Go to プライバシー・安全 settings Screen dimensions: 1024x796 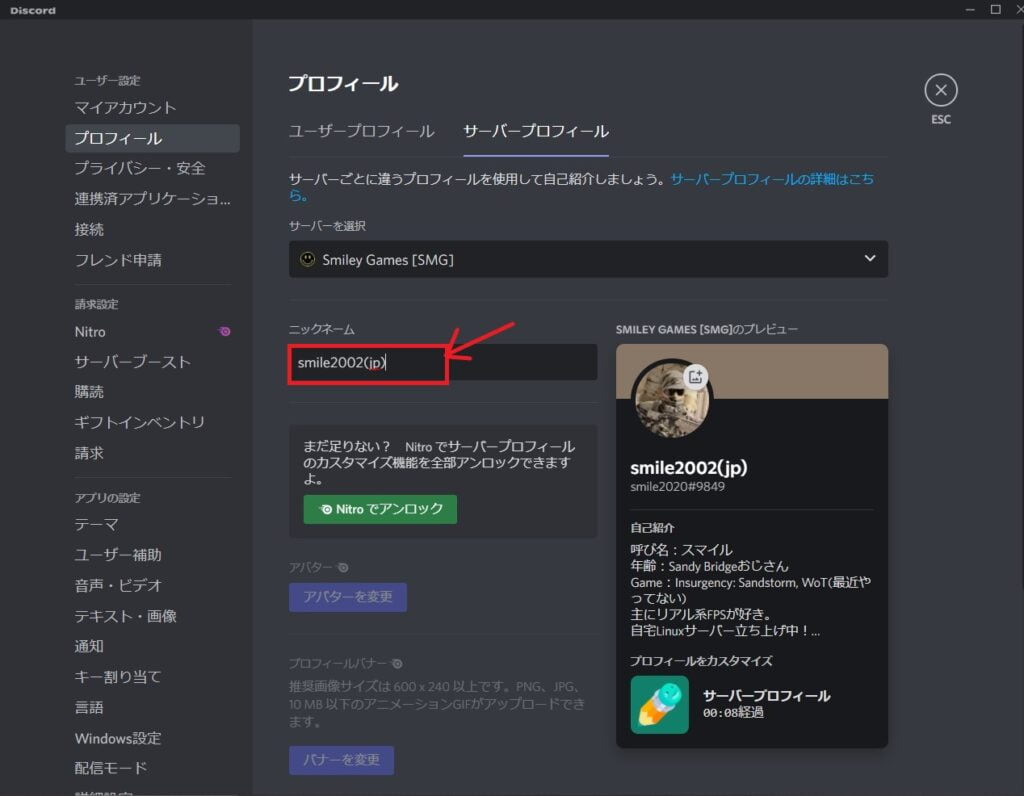point(140,168)
